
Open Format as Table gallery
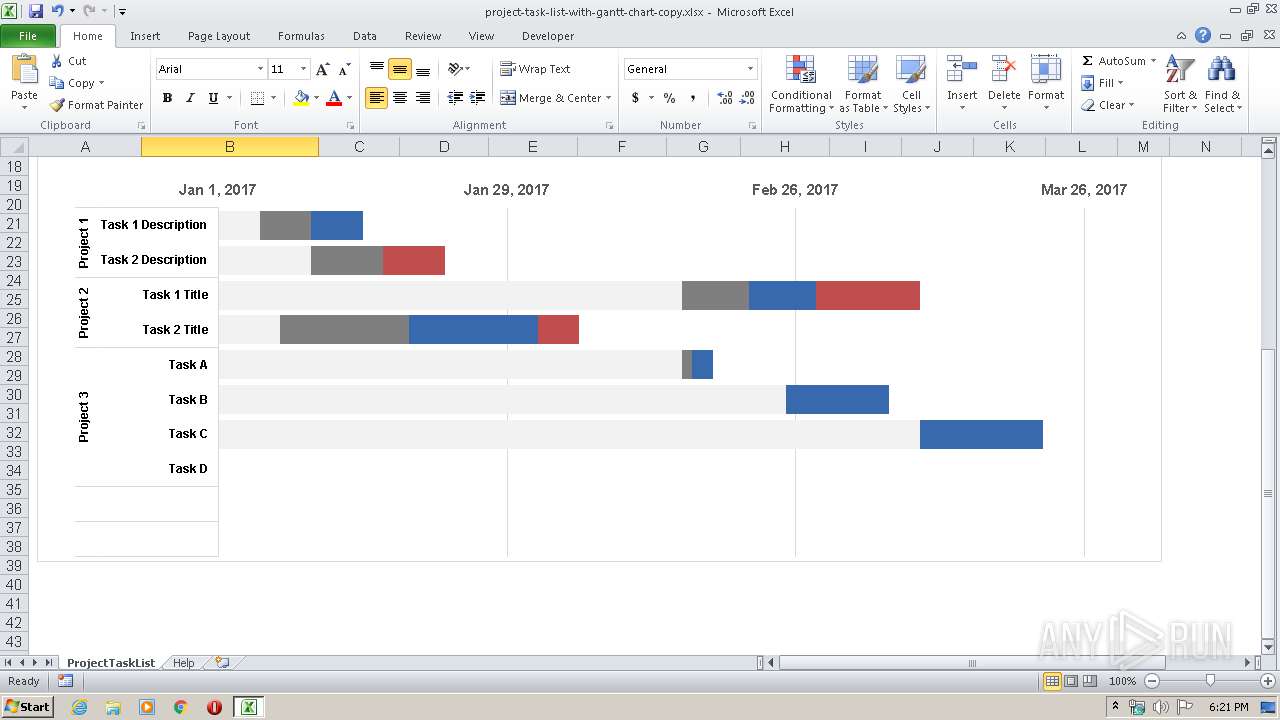863,84
